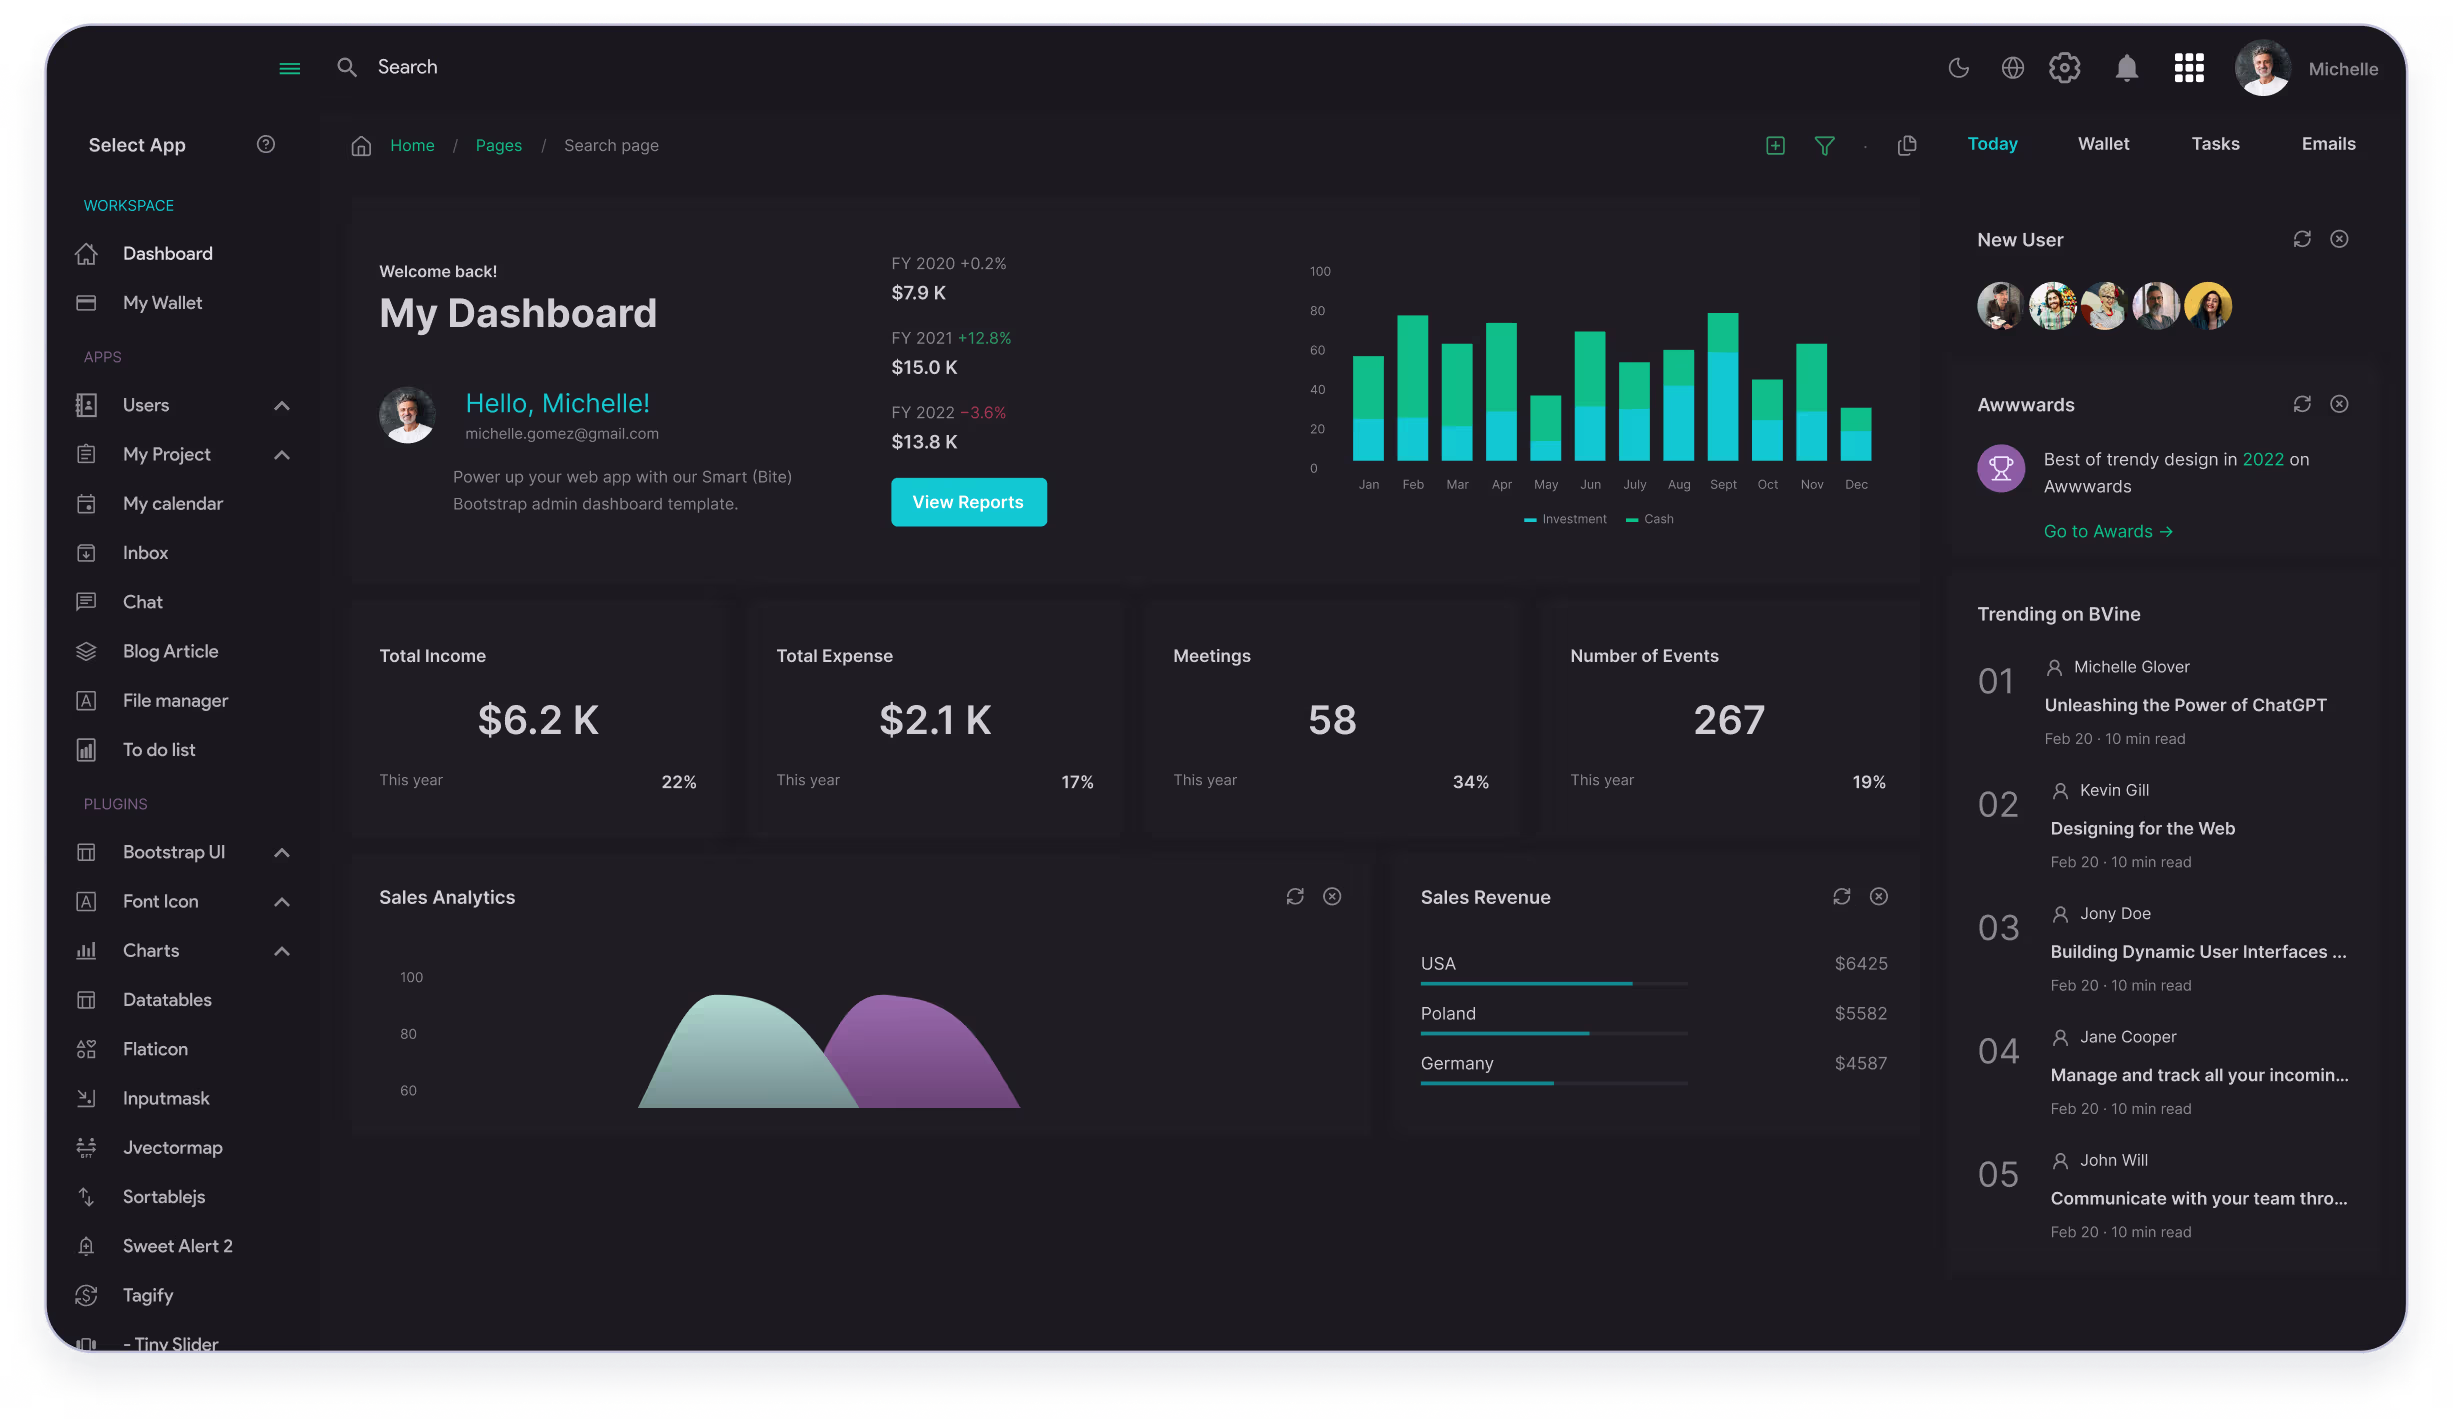Toggle Cash legend in bar chart

tap(1649, 519)
